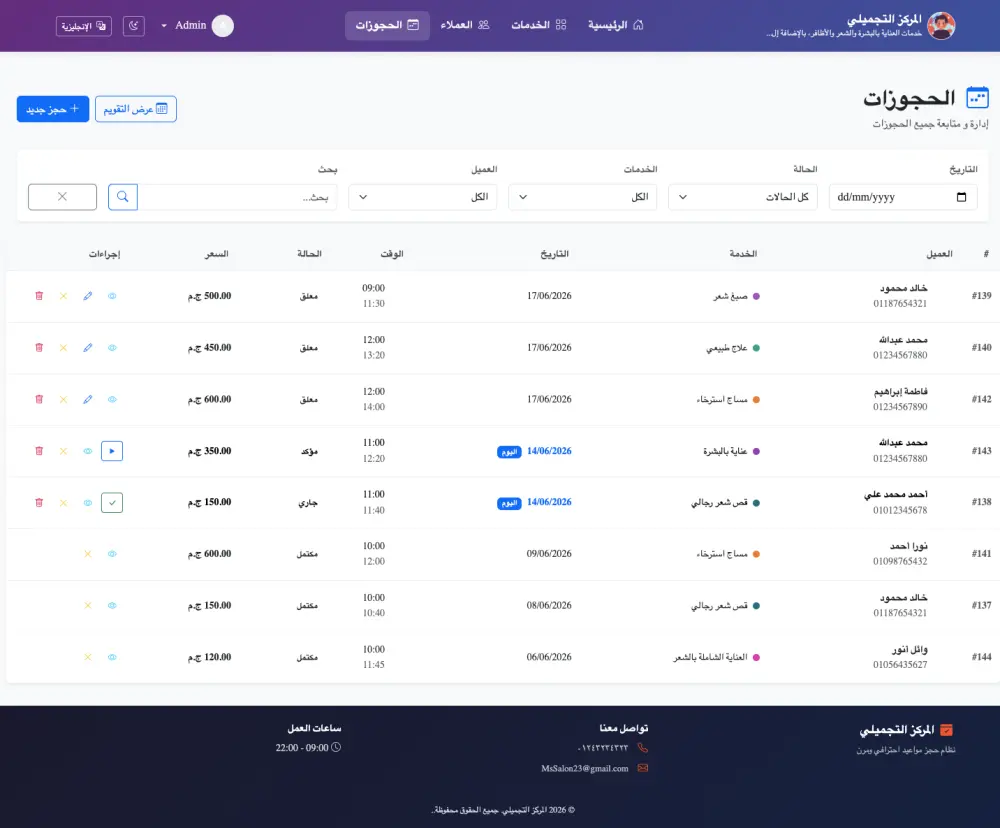Click the search magnifier button
The width and height of the screenshot is (1000, 828).
point(123,197)
